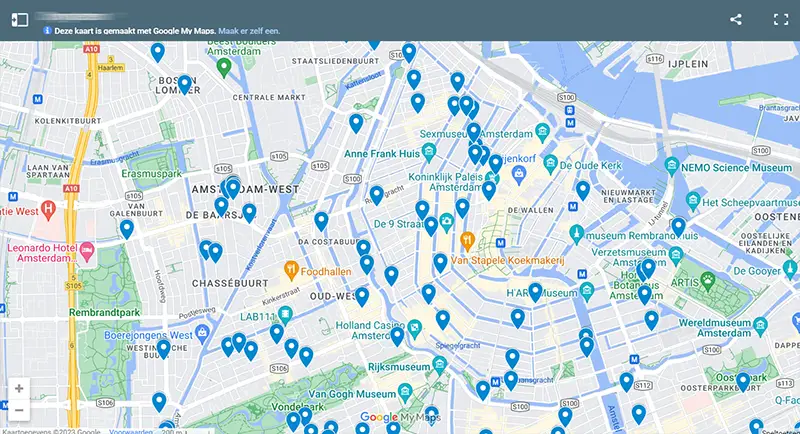This screenshot has height=434, width=800.
Task: Select the green marker near Beest Boulders
Action: pyautogui.click(x=223, y=67)
